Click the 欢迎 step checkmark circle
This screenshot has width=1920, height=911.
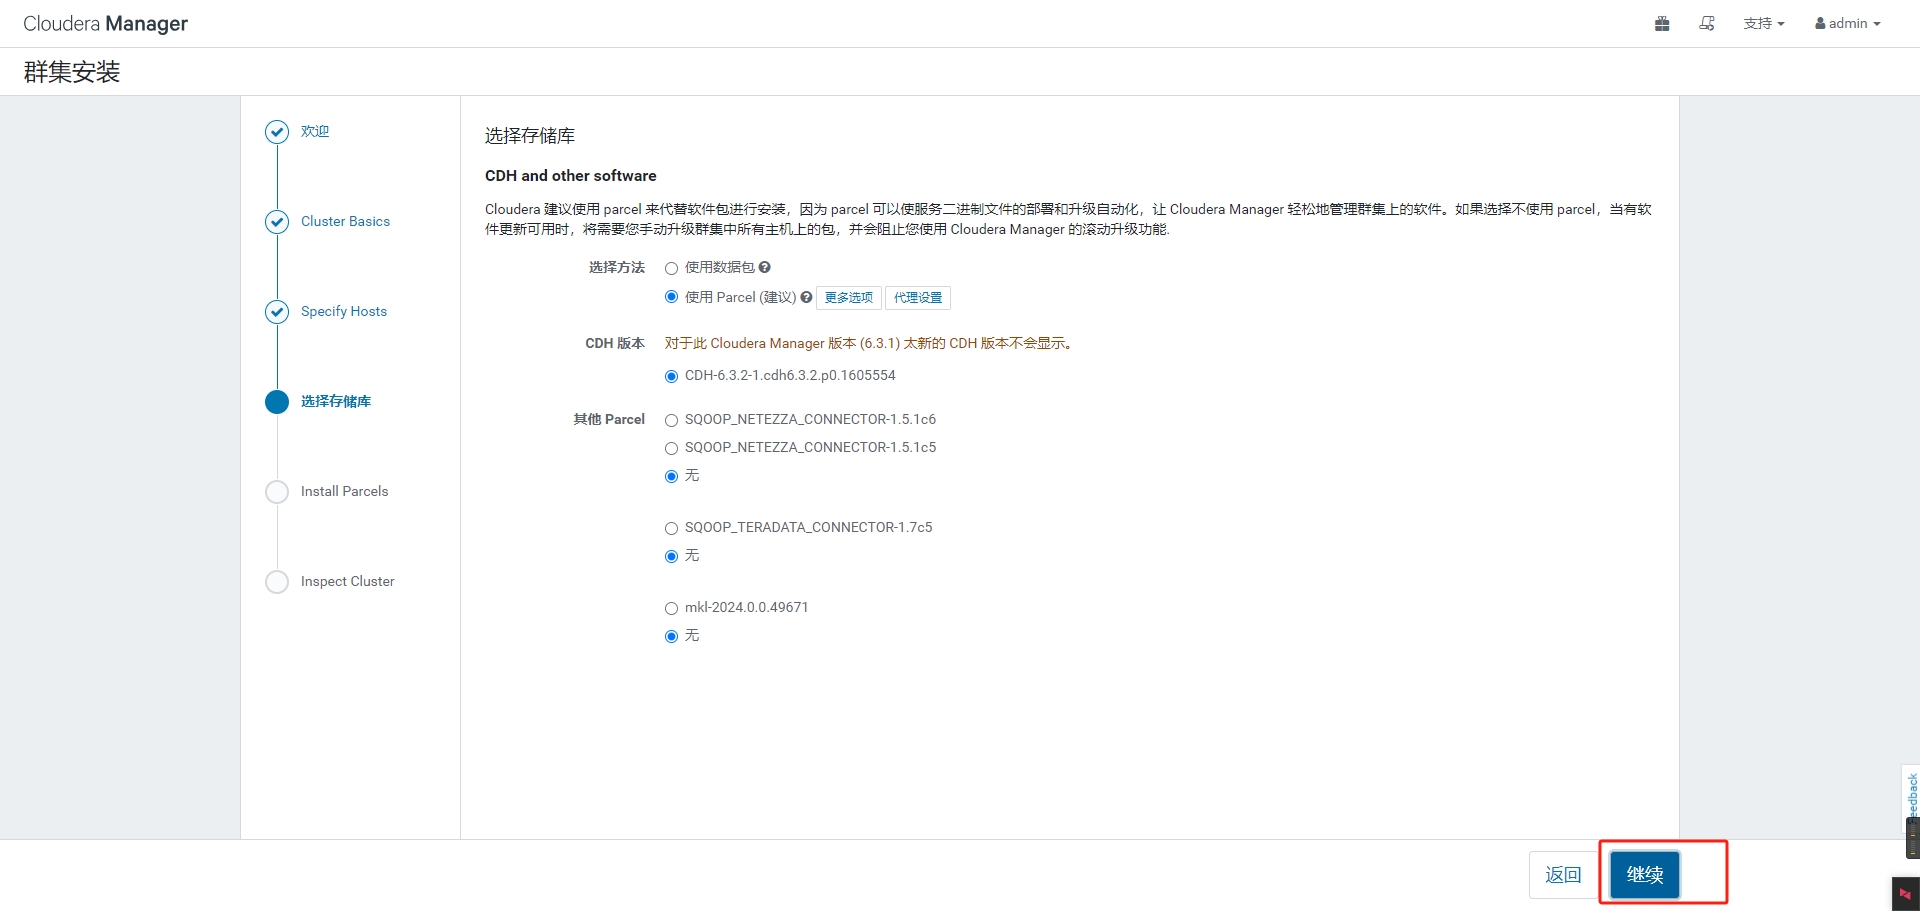(x=277, y=132)
